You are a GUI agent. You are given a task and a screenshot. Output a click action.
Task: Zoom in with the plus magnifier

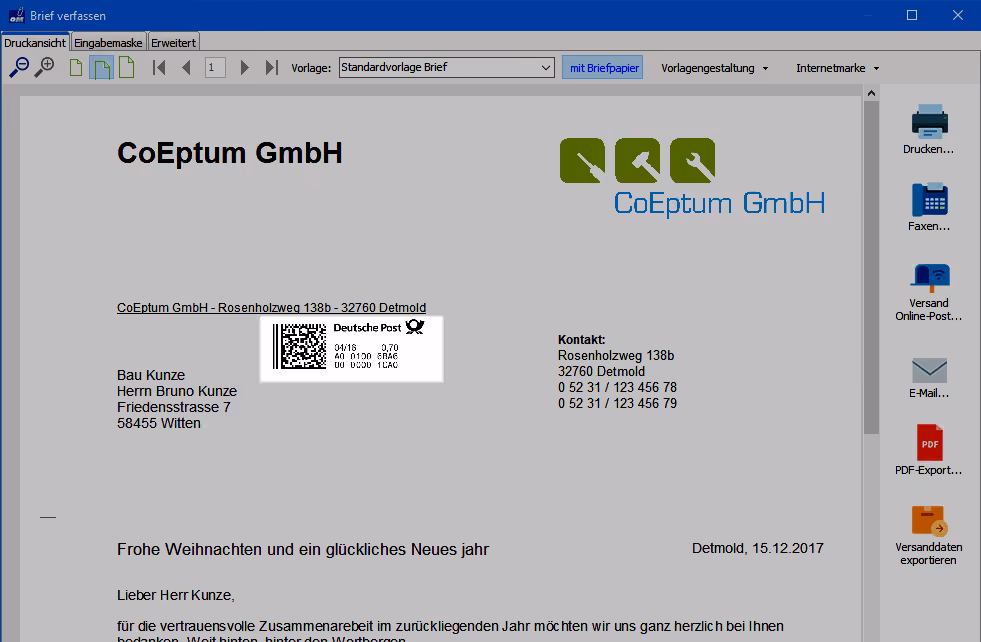click(x=44, y=67)
